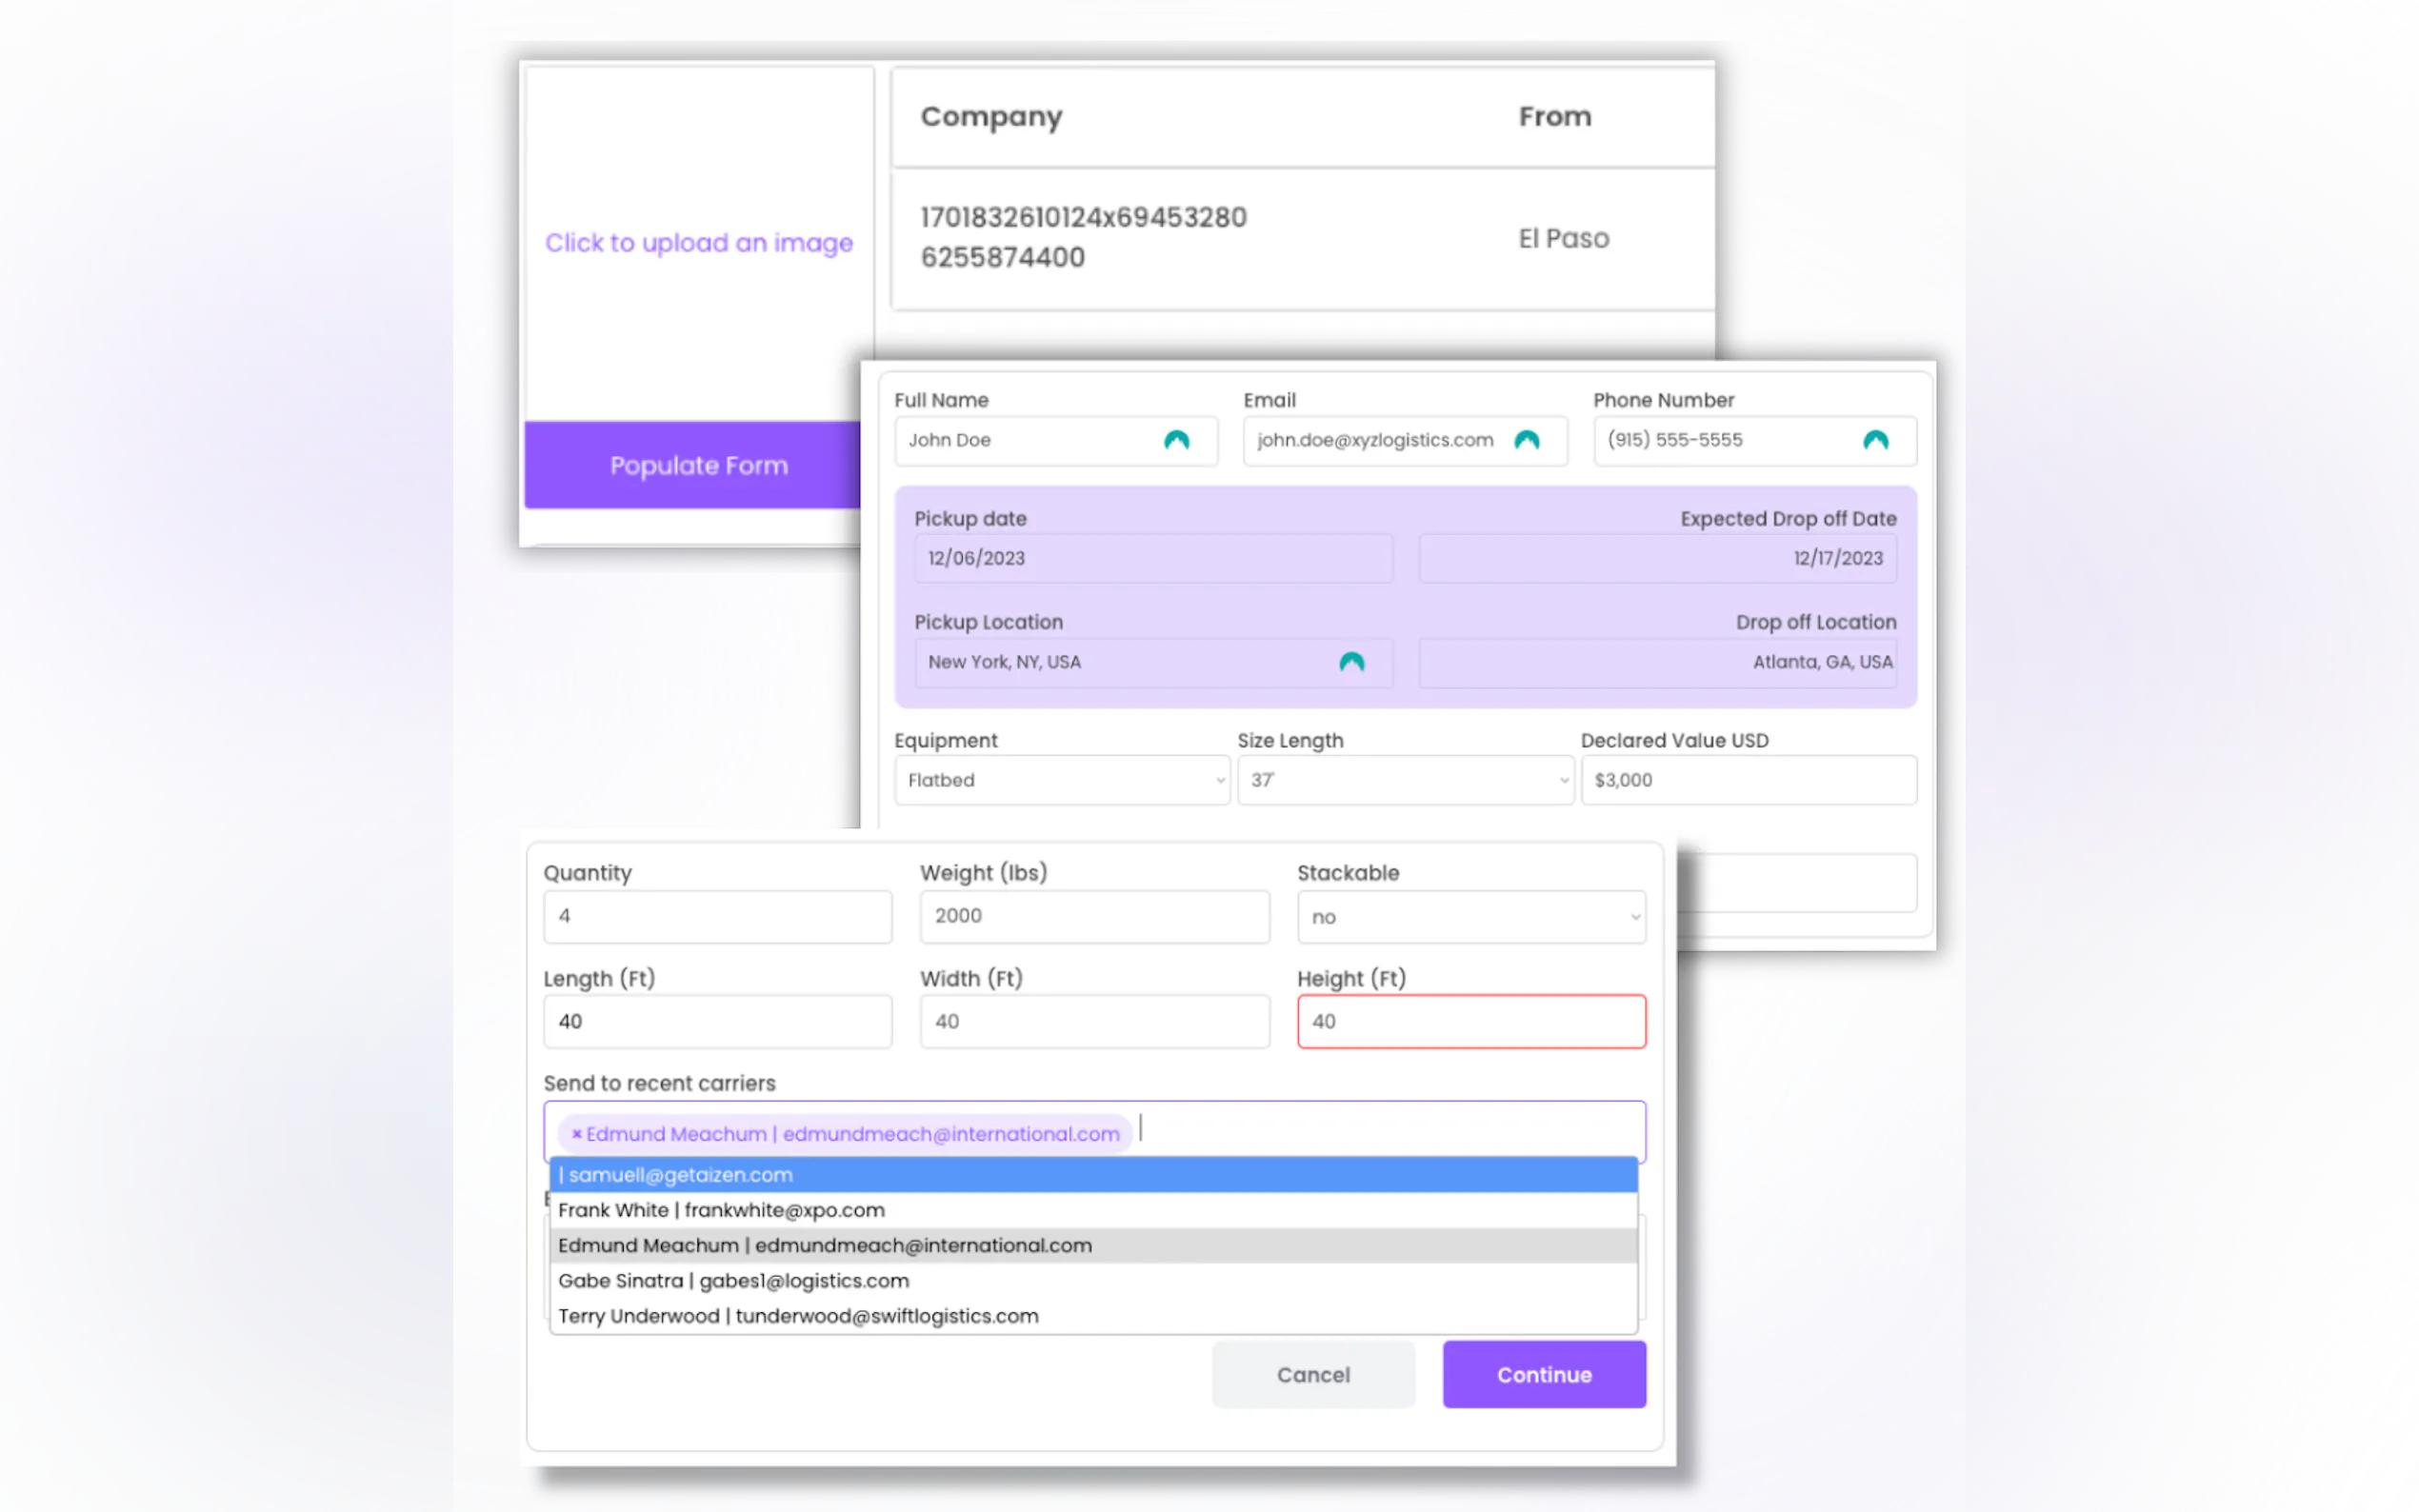This screenshot has height=1512, width=2419.
Task: Click the Cancel button
Action: point(1312,1375)
